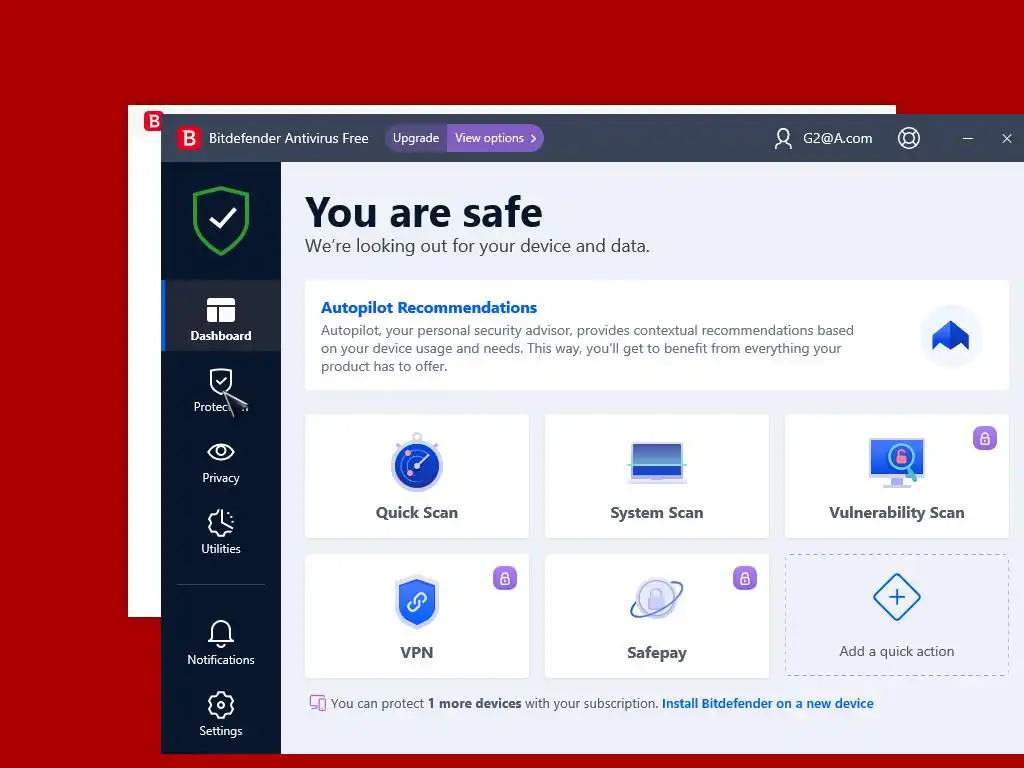Image resolution: width=1024 pixels, height=768 pixels.
Task: Open Notifications from the sidebar
Action: (221, 643)
